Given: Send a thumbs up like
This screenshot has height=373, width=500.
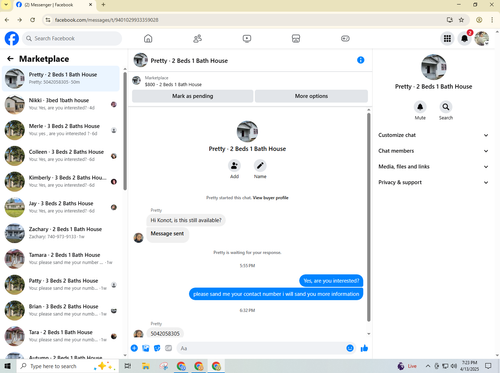Looking at the screenshot, I should coord(364,348).
